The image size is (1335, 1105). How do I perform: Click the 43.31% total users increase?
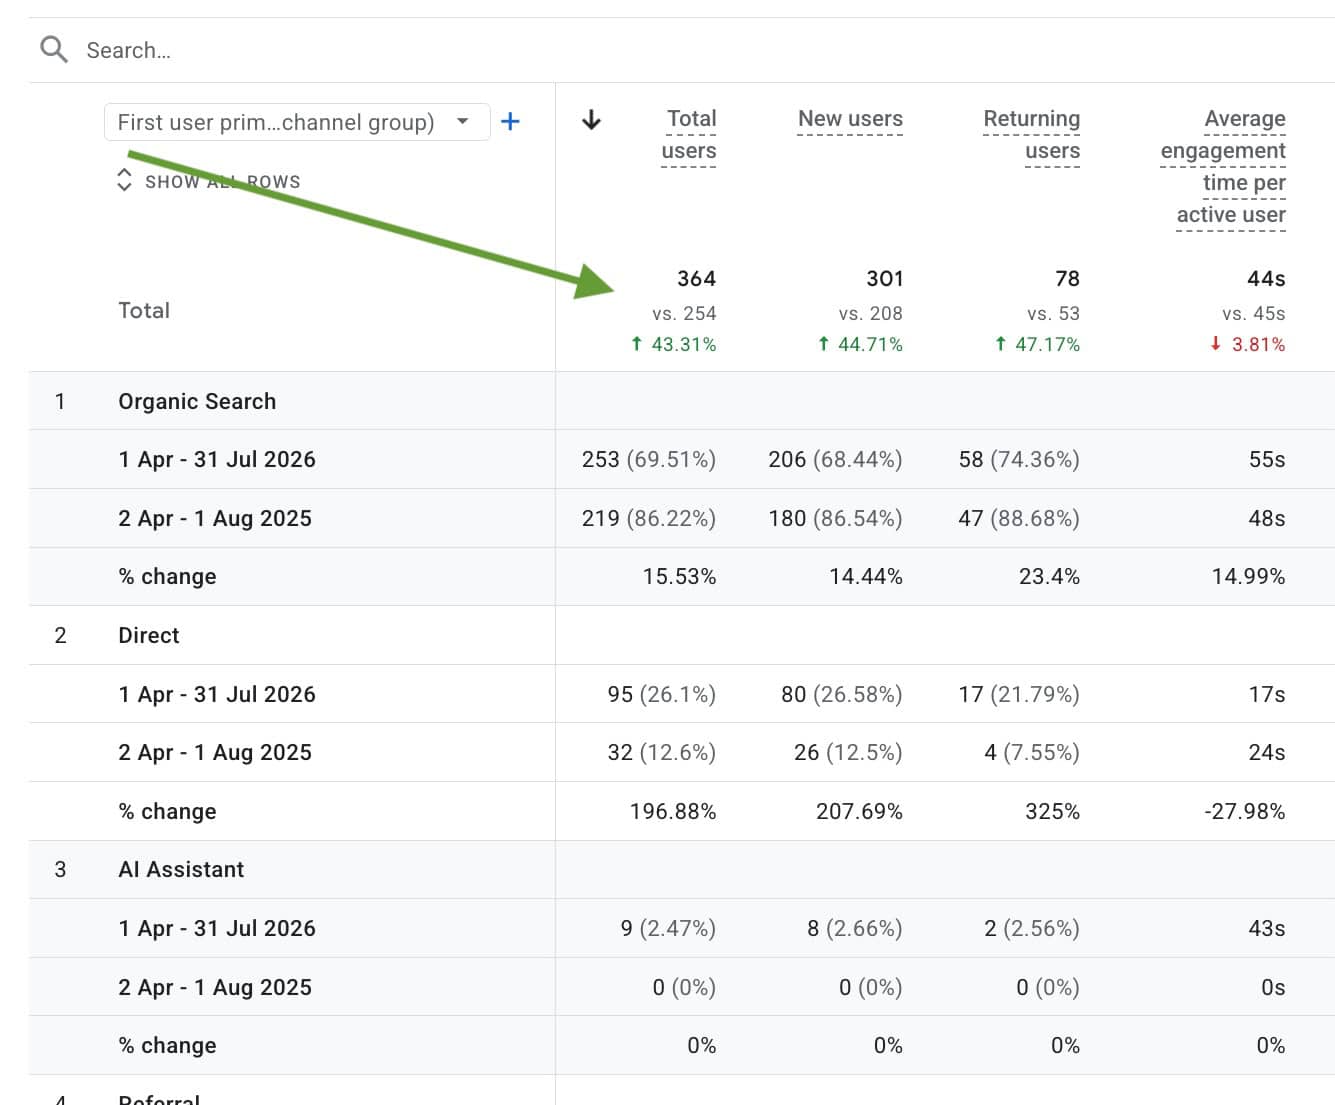673,344
